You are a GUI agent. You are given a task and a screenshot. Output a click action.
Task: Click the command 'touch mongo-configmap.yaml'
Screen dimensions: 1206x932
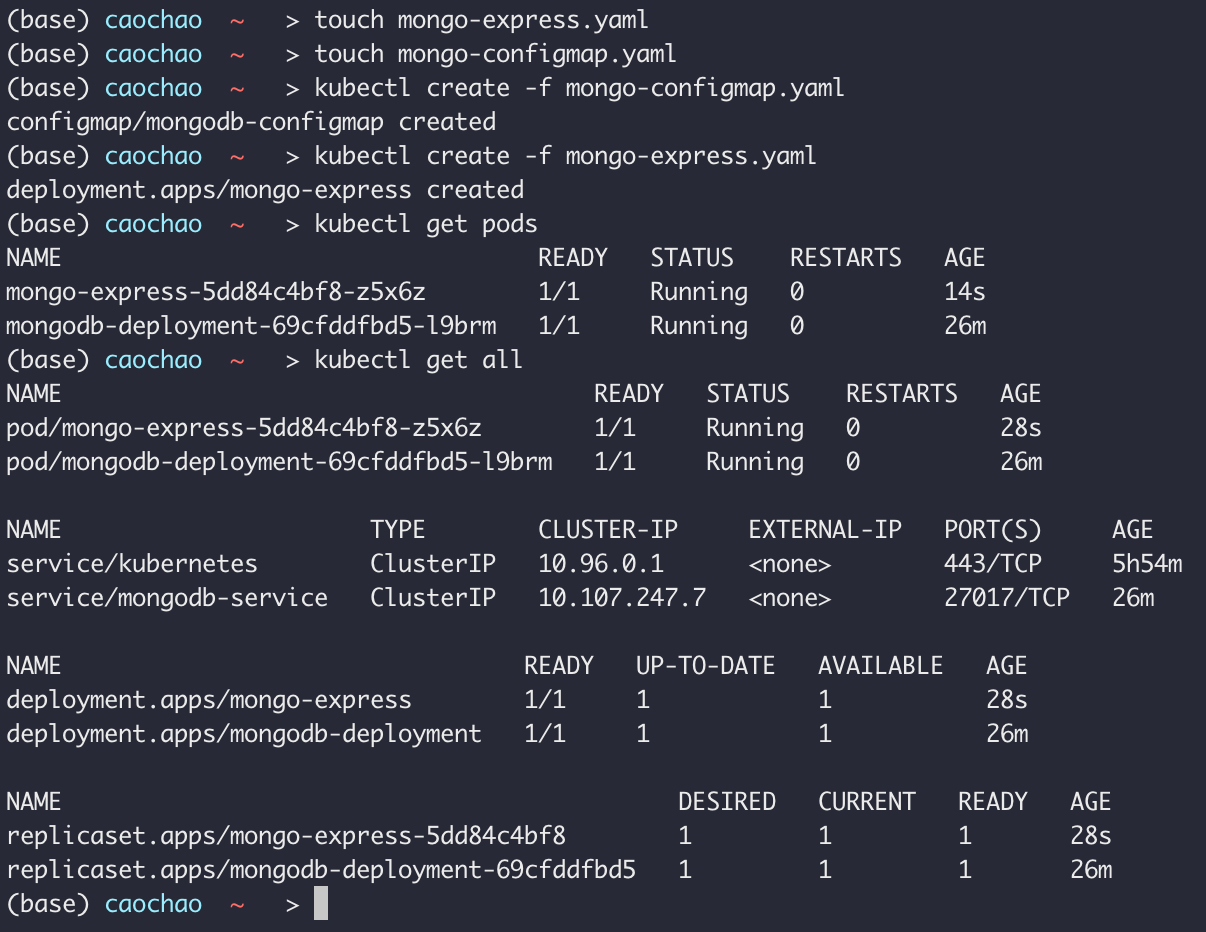point(495,54)
